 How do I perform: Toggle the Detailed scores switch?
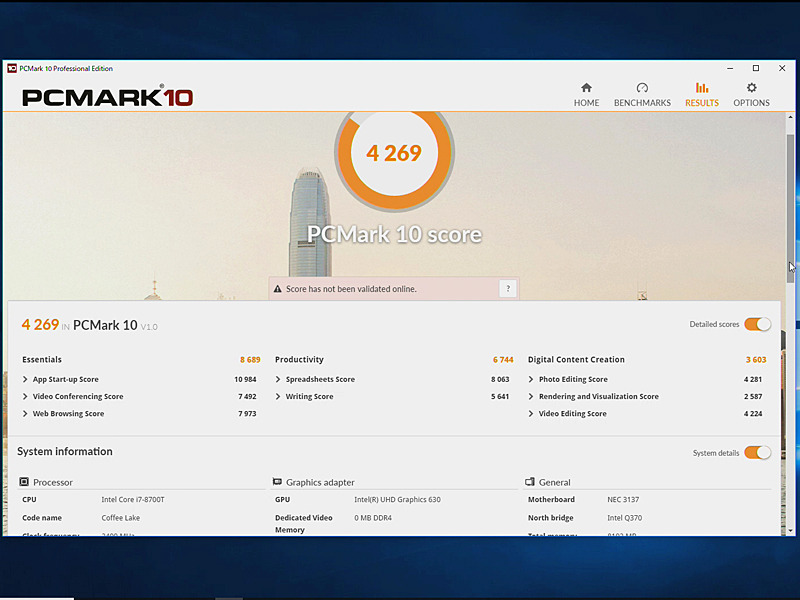(x=757, y=324)
